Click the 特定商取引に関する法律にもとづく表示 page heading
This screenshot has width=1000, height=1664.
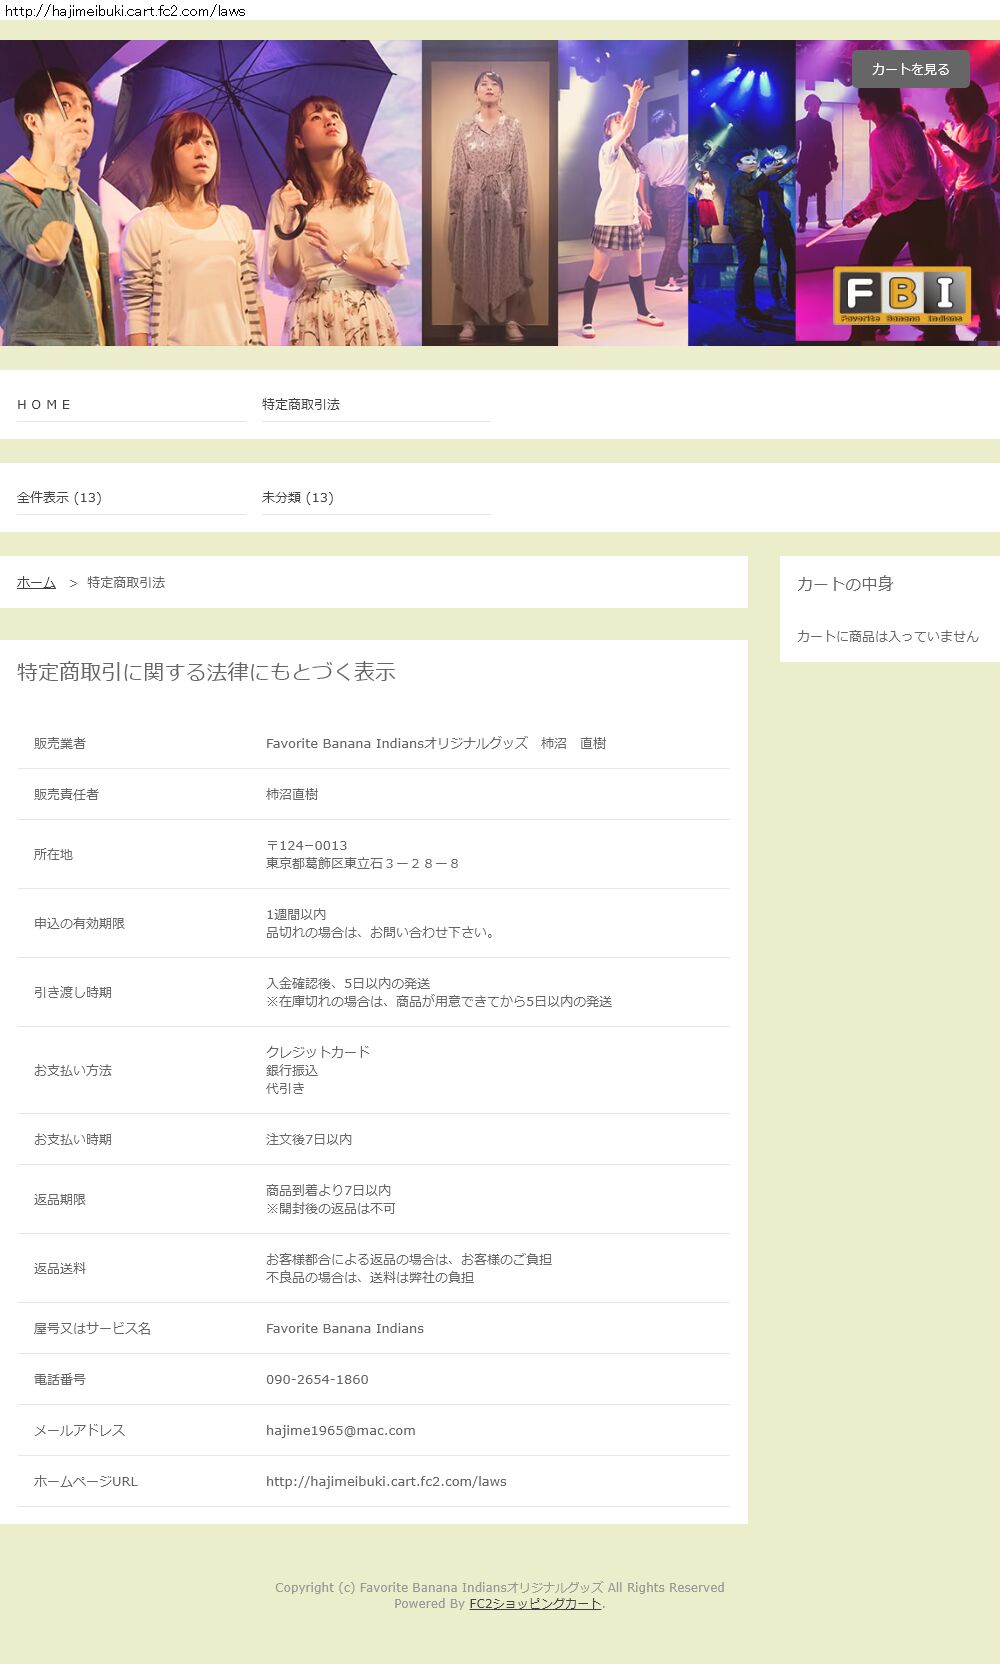tap(206, 672)
